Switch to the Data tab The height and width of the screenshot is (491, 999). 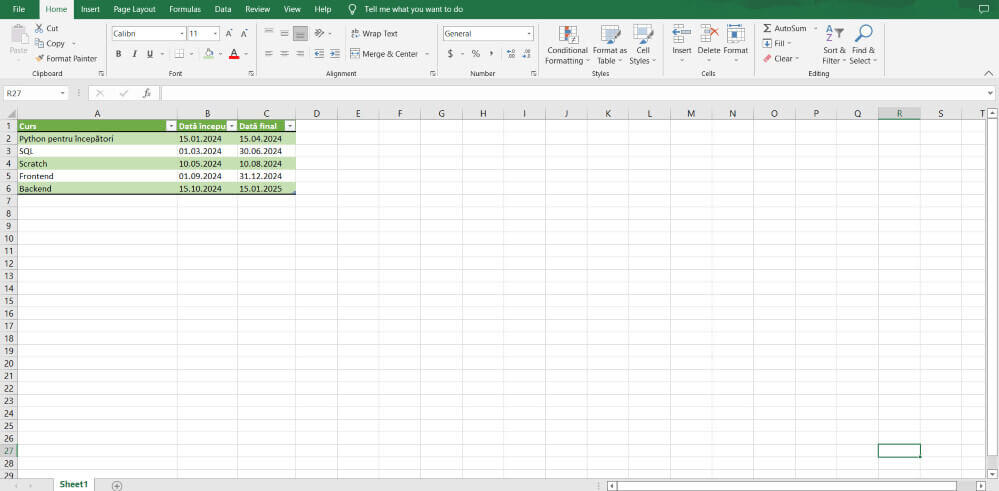coord(223,10)
